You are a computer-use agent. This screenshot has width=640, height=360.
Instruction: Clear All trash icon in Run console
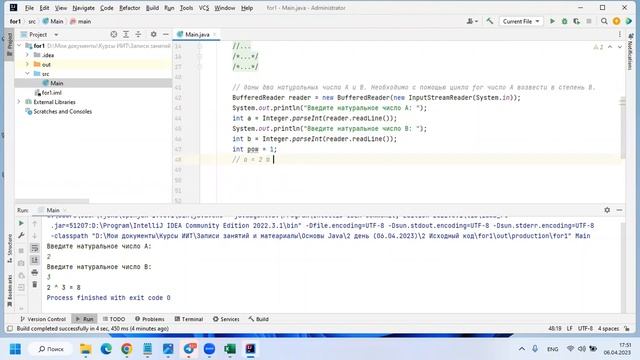point(35,284)
